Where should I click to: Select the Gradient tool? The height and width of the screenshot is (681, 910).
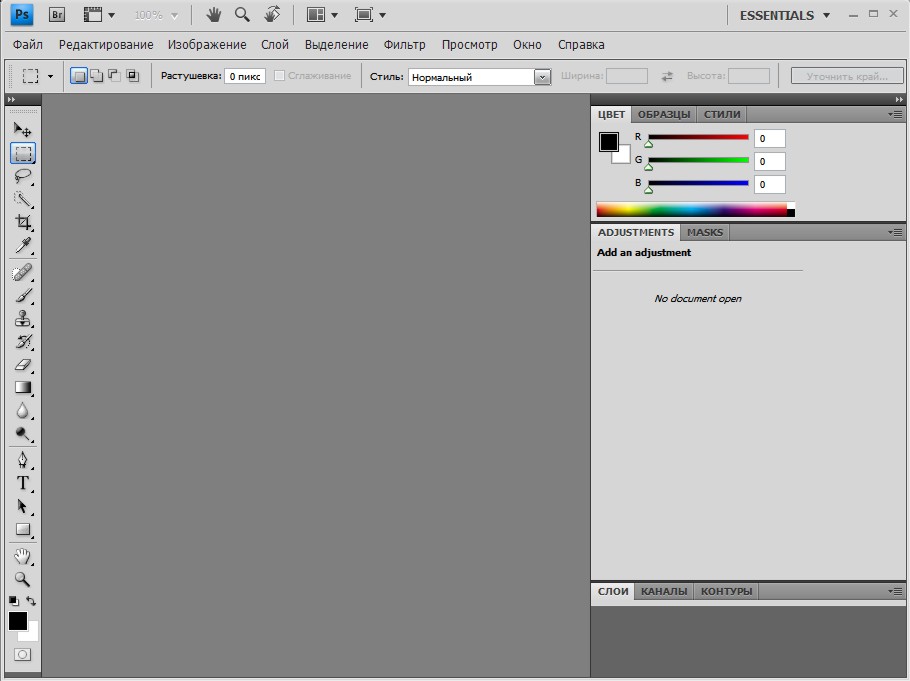(23, 388)
